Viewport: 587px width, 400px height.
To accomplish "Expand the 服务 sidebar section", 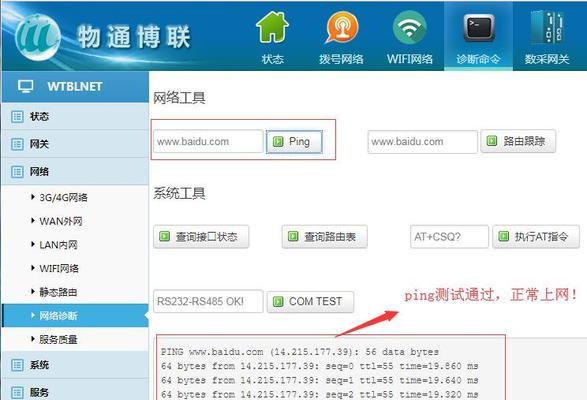I will (75, 392).
